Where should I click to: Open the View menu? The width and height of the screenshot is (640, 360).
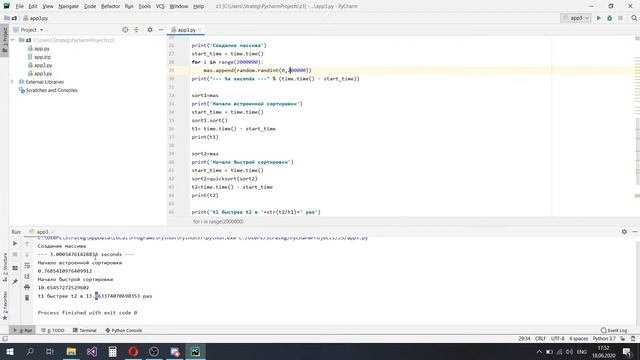click(x=48, y=6)
